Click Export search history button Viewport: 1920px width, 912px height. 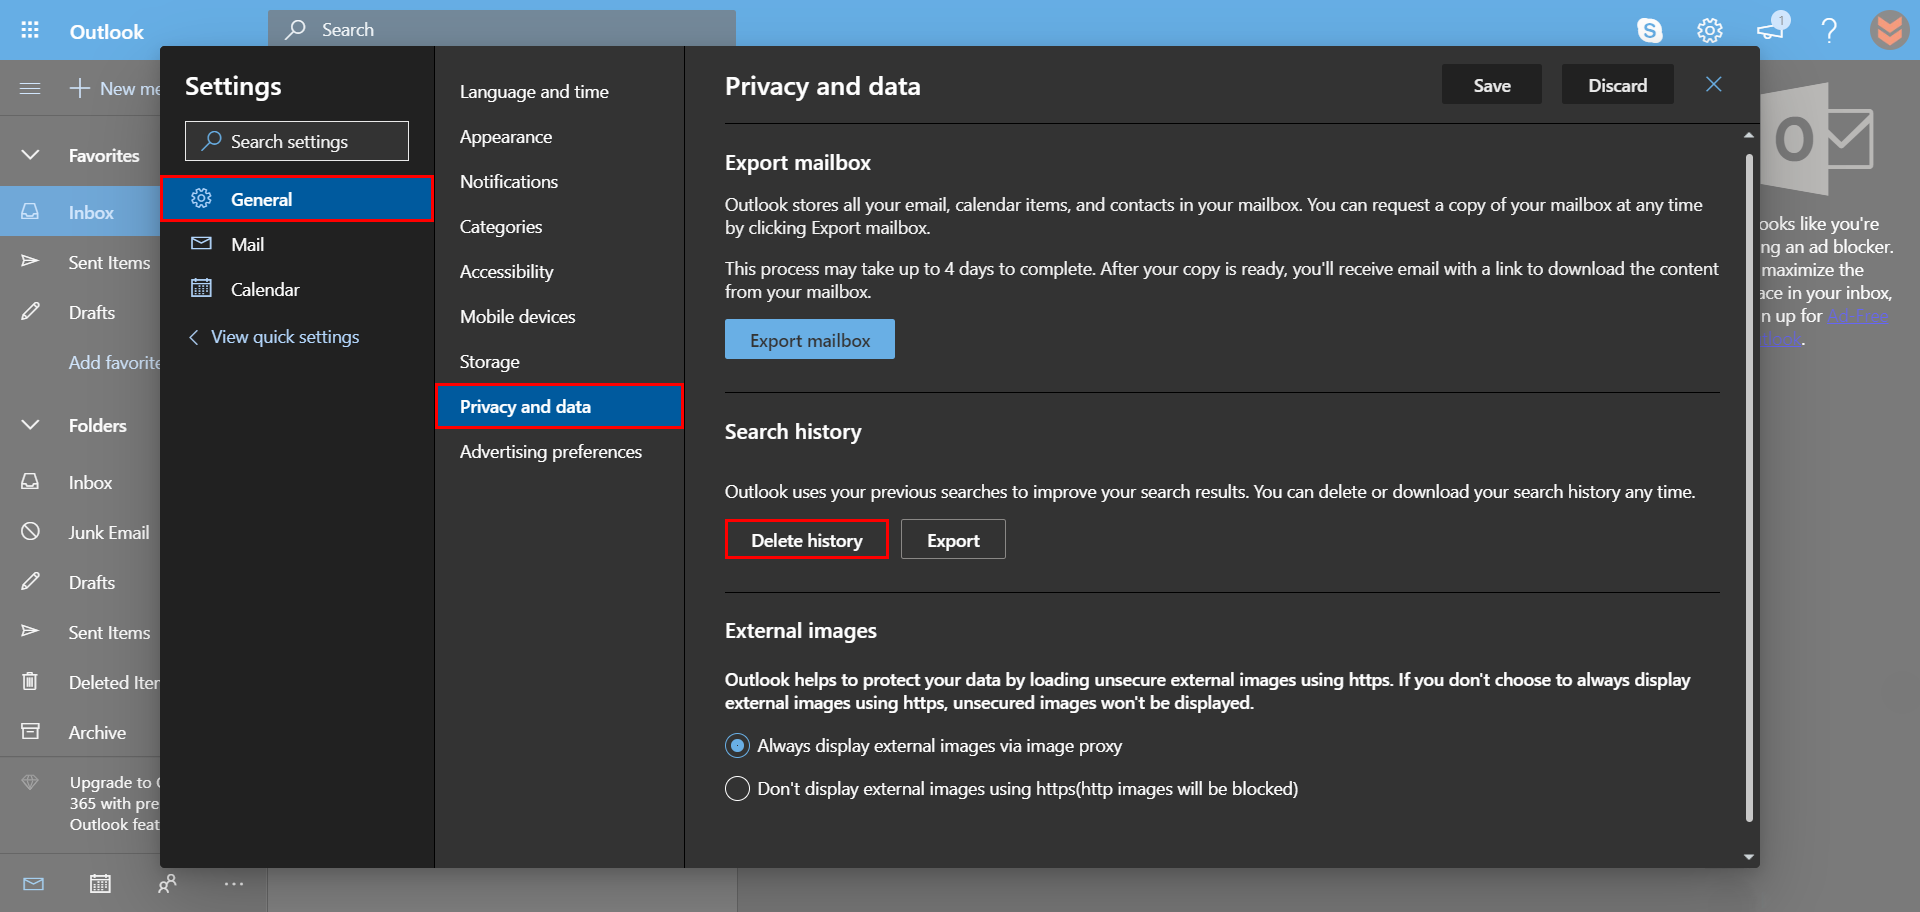(953, 540)
